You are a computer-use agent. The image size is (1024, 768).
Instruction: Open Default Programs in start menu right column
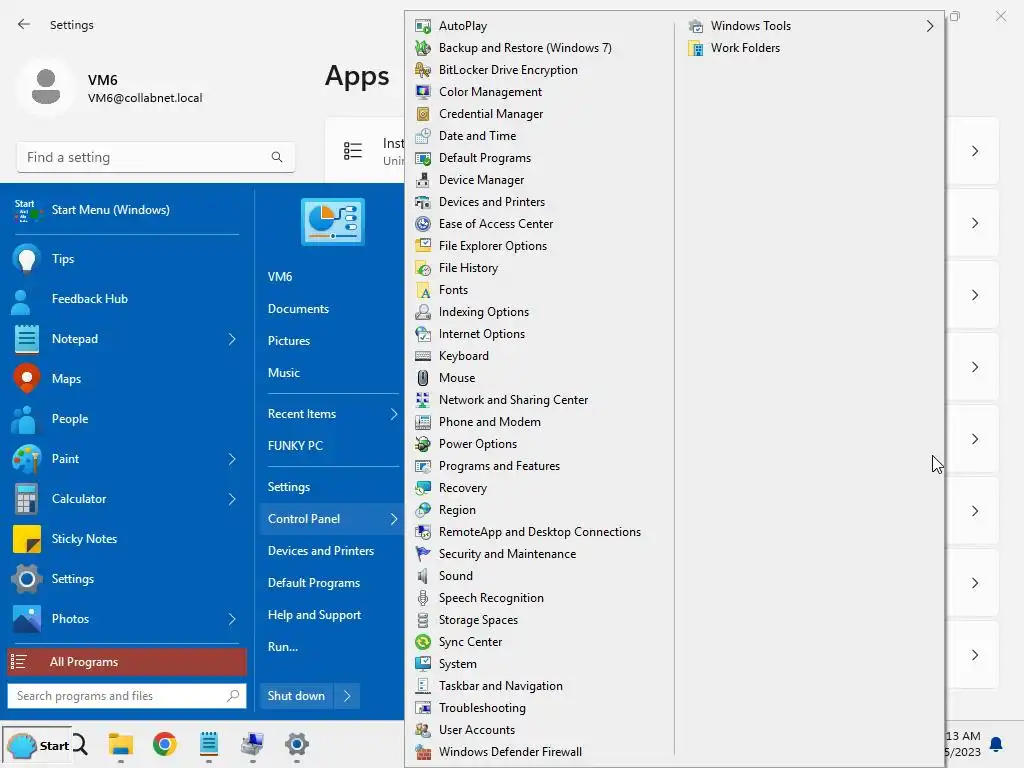click(313, 583)
